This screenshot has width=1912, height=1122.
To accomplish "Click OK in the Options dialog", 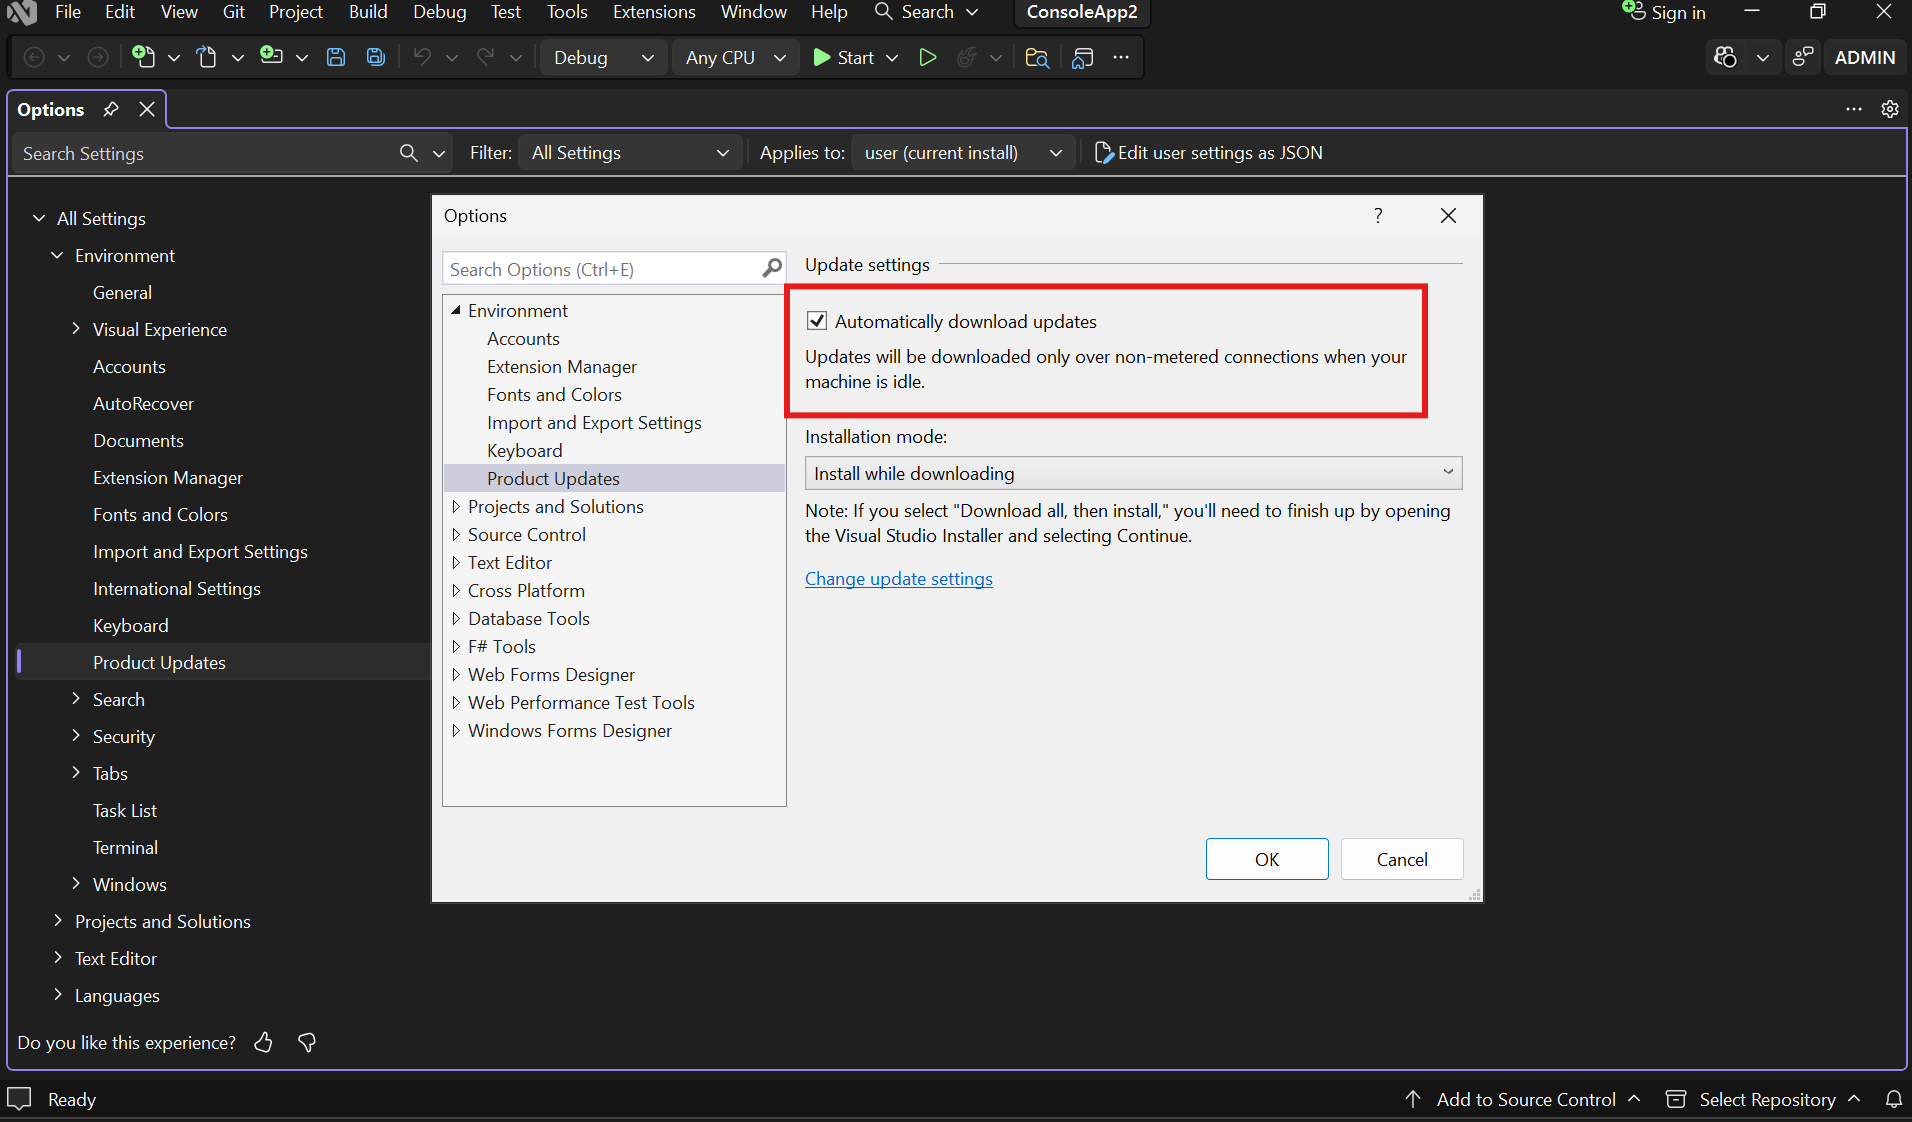I will 1267,859.
